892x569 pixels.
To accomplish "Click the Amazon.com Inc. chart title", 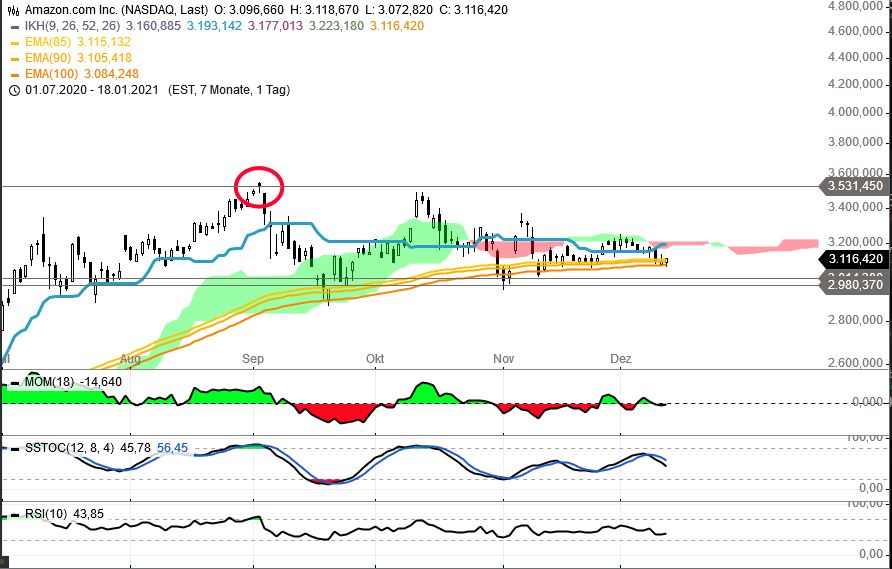I will pyautogui.click(x=116, y=10).
